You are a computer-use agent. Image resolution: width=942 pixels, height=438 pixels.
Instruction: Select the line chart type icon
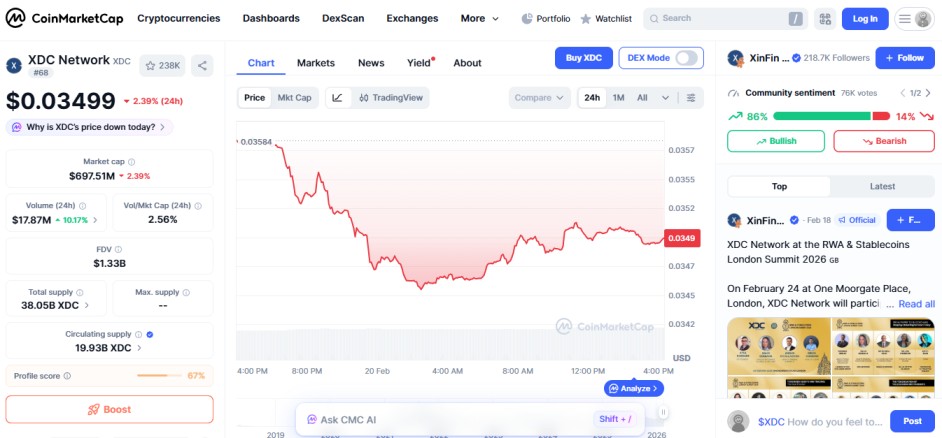pos(338,98)
